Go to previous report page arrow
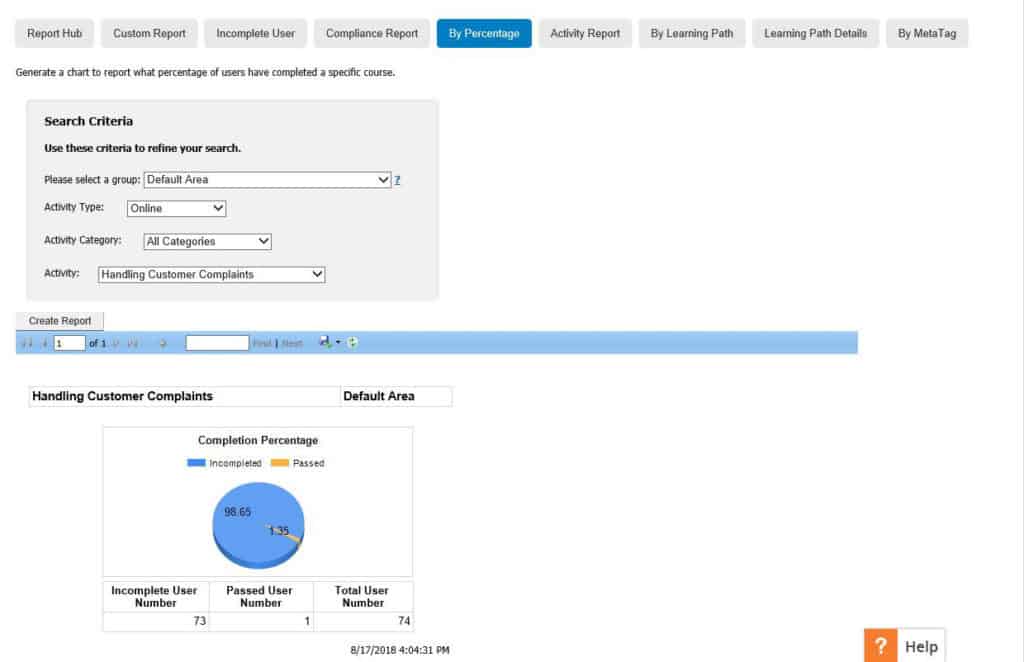Image resolution: width=1024 pixels, height=662 pixels. [x=44, y=343]
